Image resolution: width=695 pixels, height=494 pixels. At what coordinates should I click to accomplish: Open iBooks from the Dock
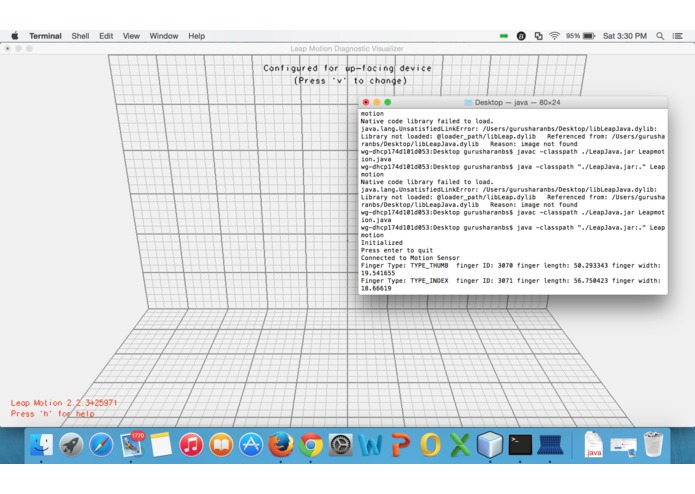pos(221,444)
